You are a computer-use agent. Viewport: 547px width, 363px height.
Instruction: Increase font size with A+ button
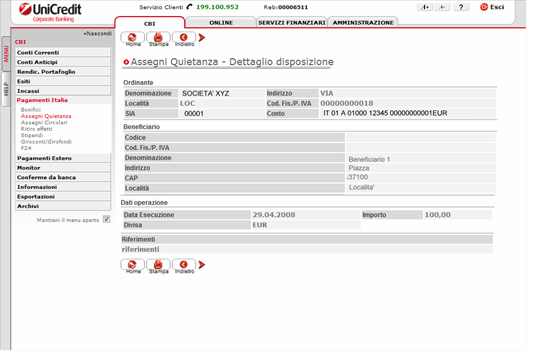coord(425,7)
